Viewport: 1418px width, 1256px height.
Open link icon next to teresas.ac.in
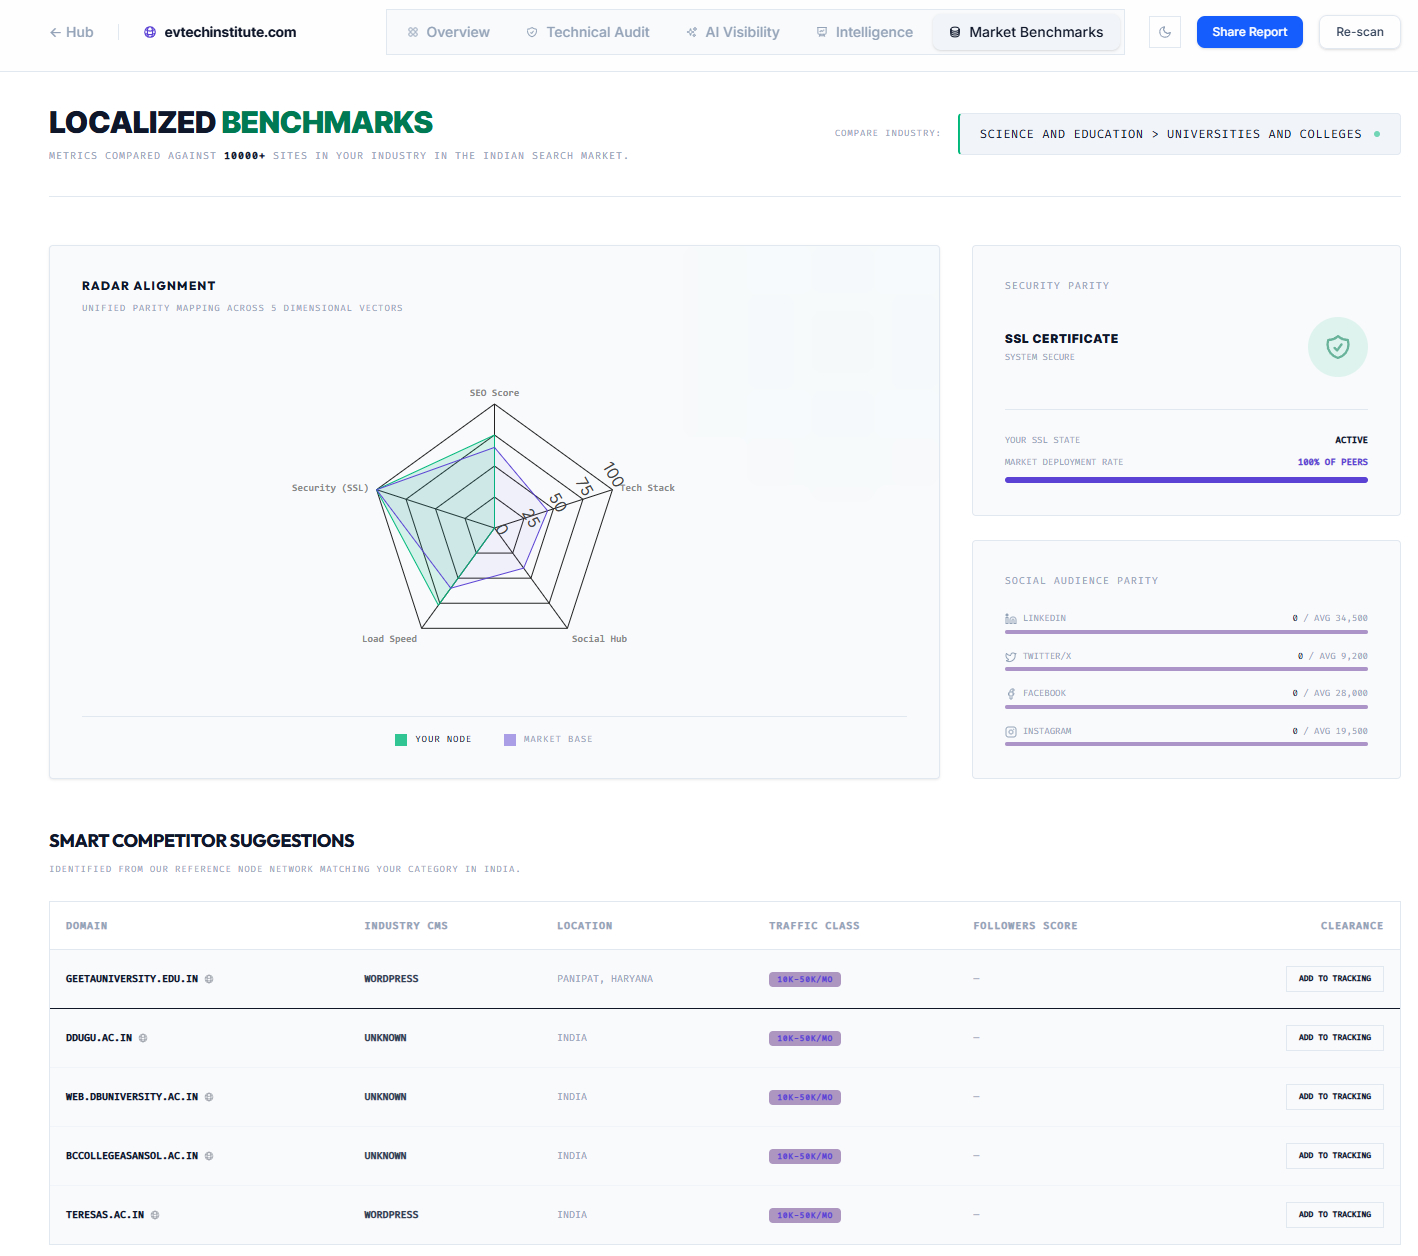pyautogui.click(x=155, y=1215)
